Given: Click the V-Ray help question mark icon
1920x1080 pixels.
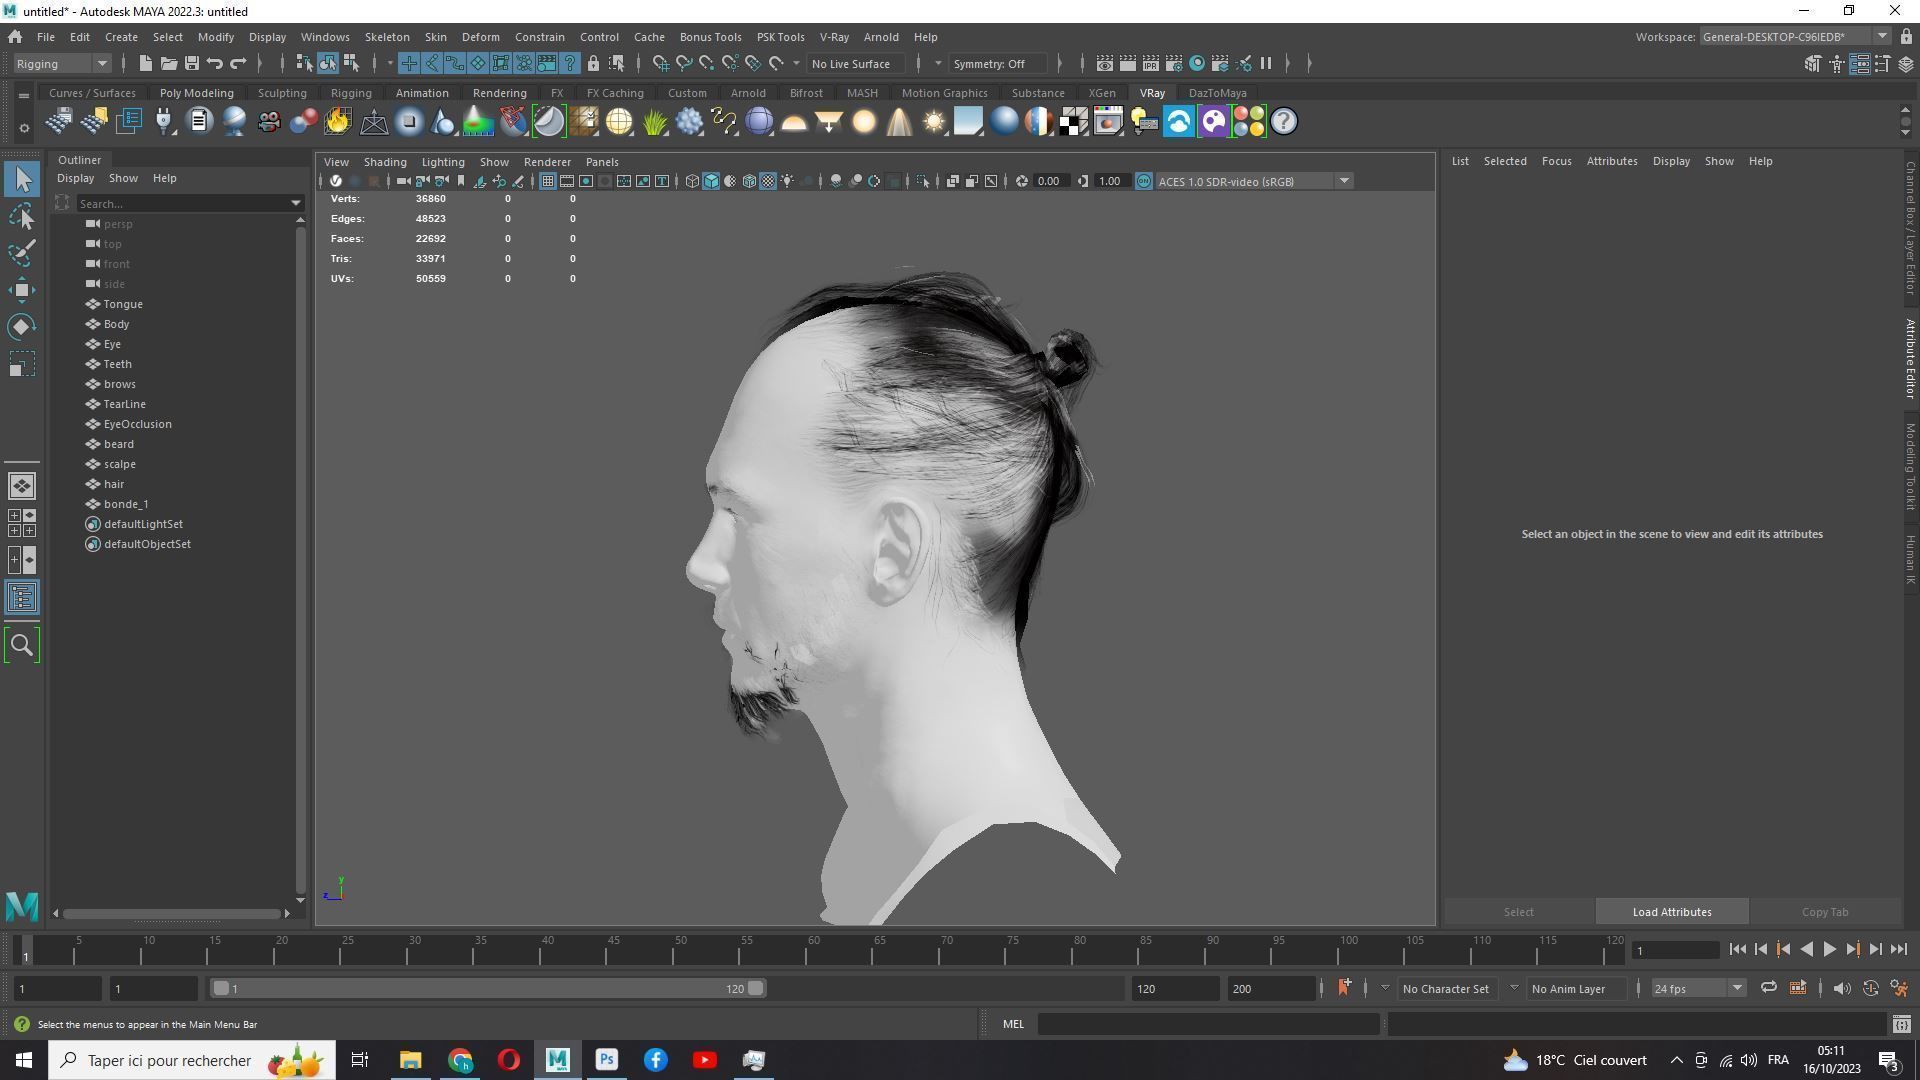Looking at the screenshot, I should click(1284, 122).
